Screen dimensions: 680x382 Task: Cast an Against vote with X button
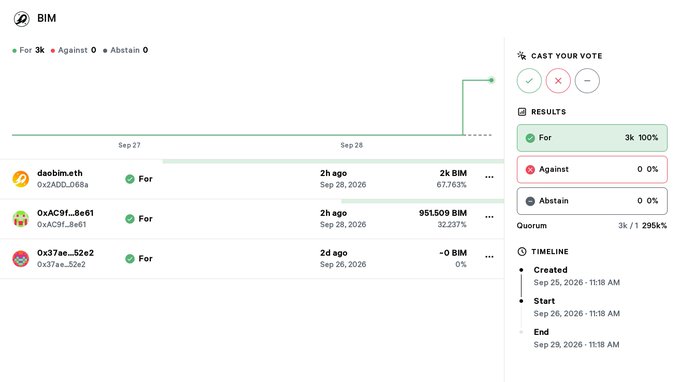click(558, 81)
